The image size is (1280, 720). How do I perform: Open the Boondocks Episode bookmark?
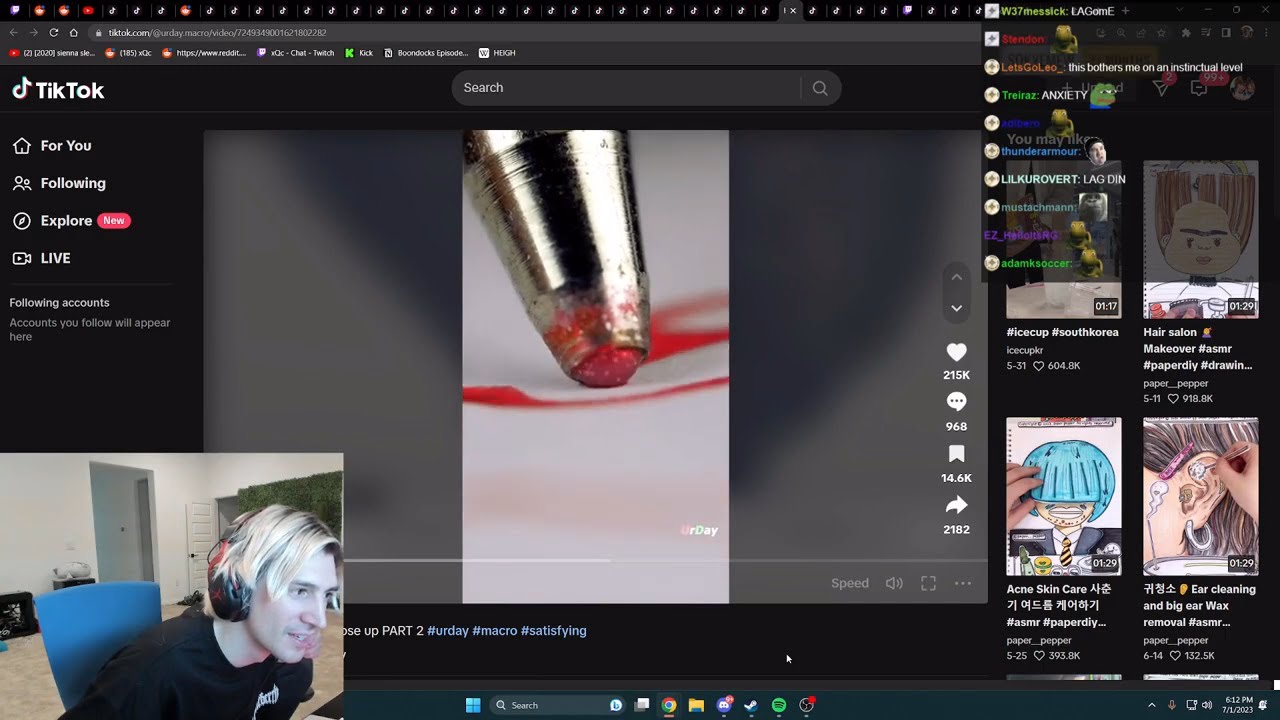pos(424,53)
